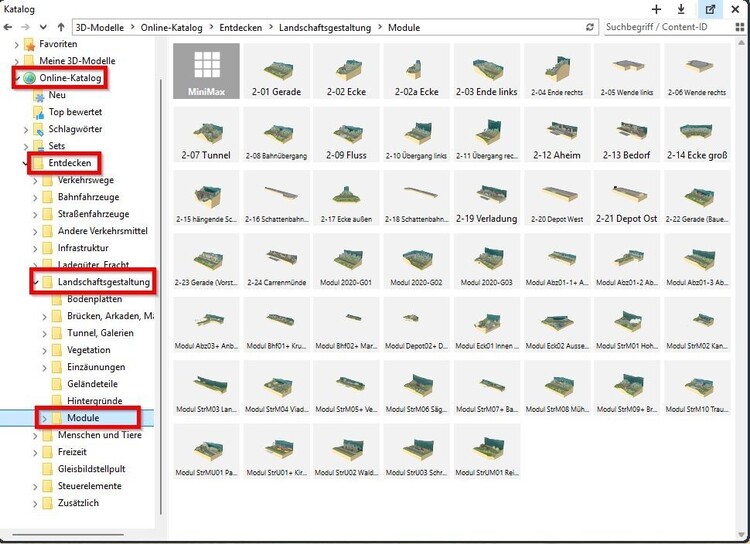
Task: Collapse the Landschaftsgestaltung folder
Action: tap(35, 283)
